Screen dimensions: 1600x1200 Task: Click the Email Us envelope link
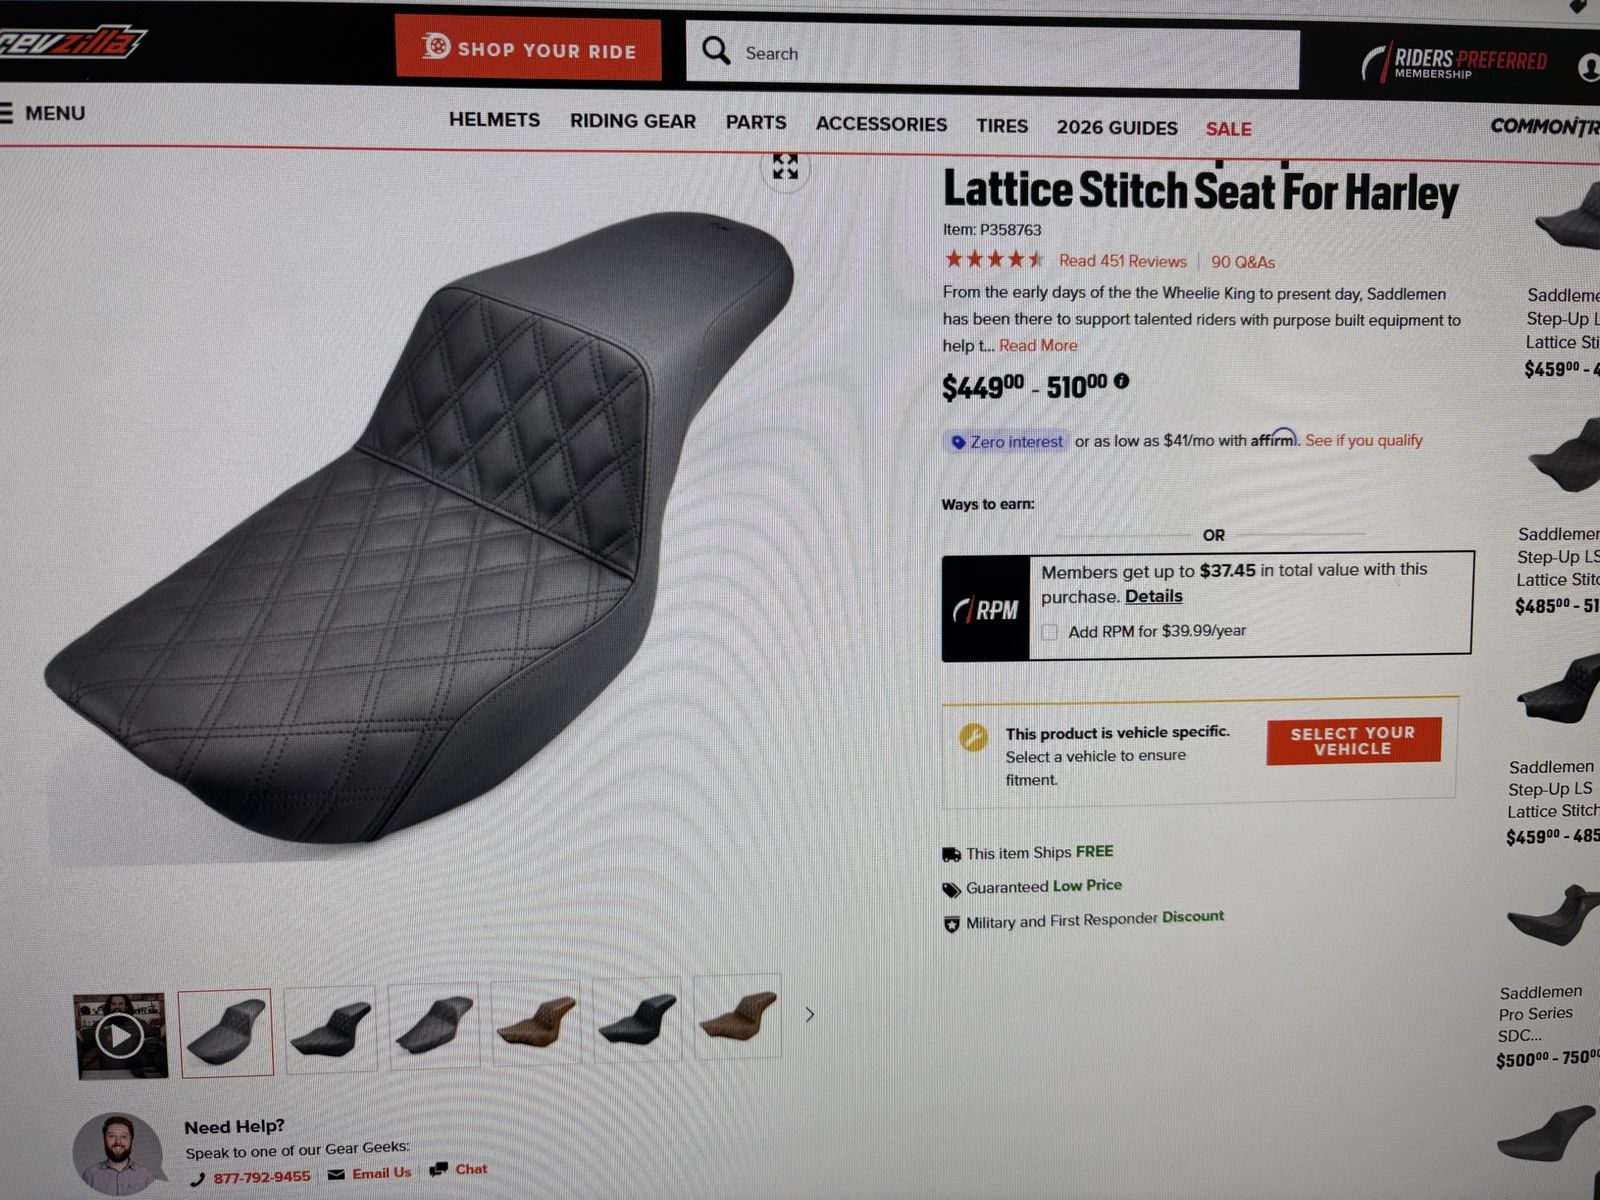pos(369,1174)
